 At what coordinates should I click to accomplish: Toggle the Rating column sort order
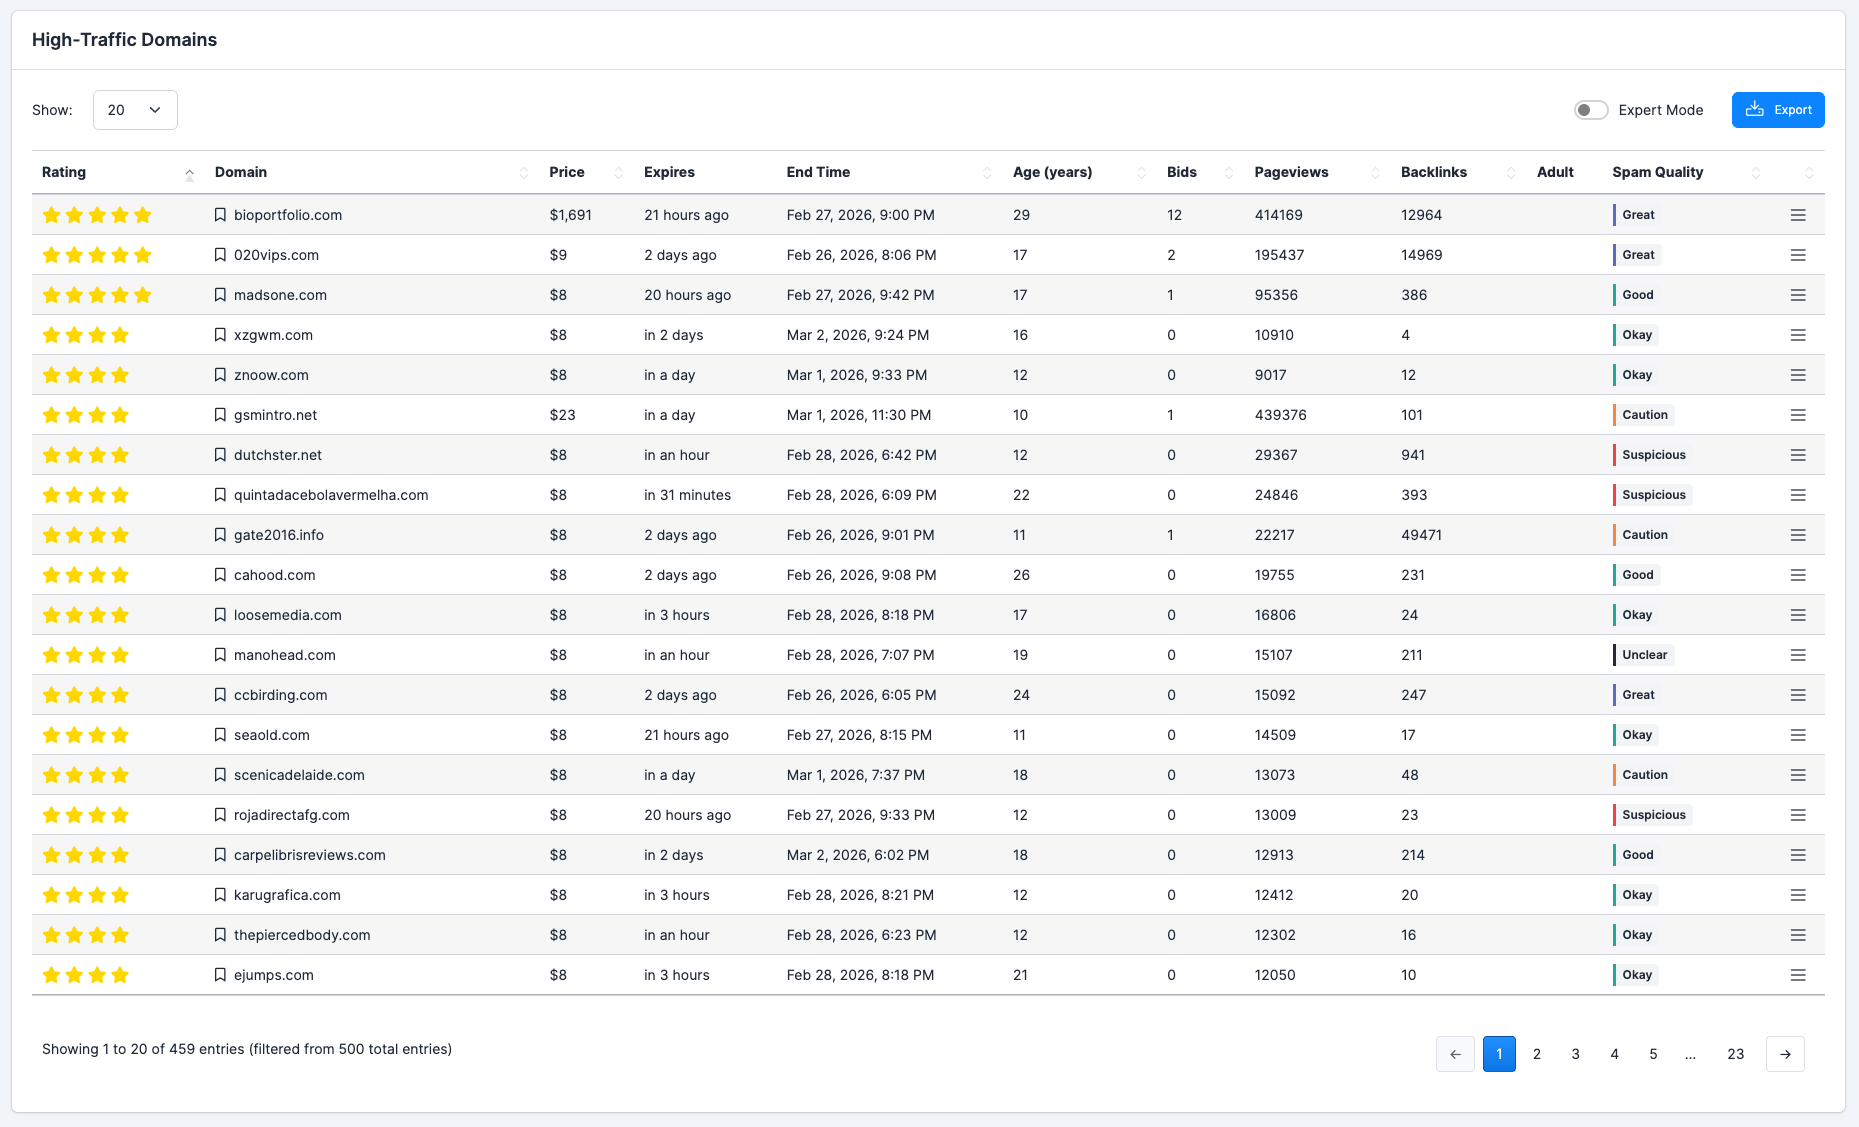(189, 172)
